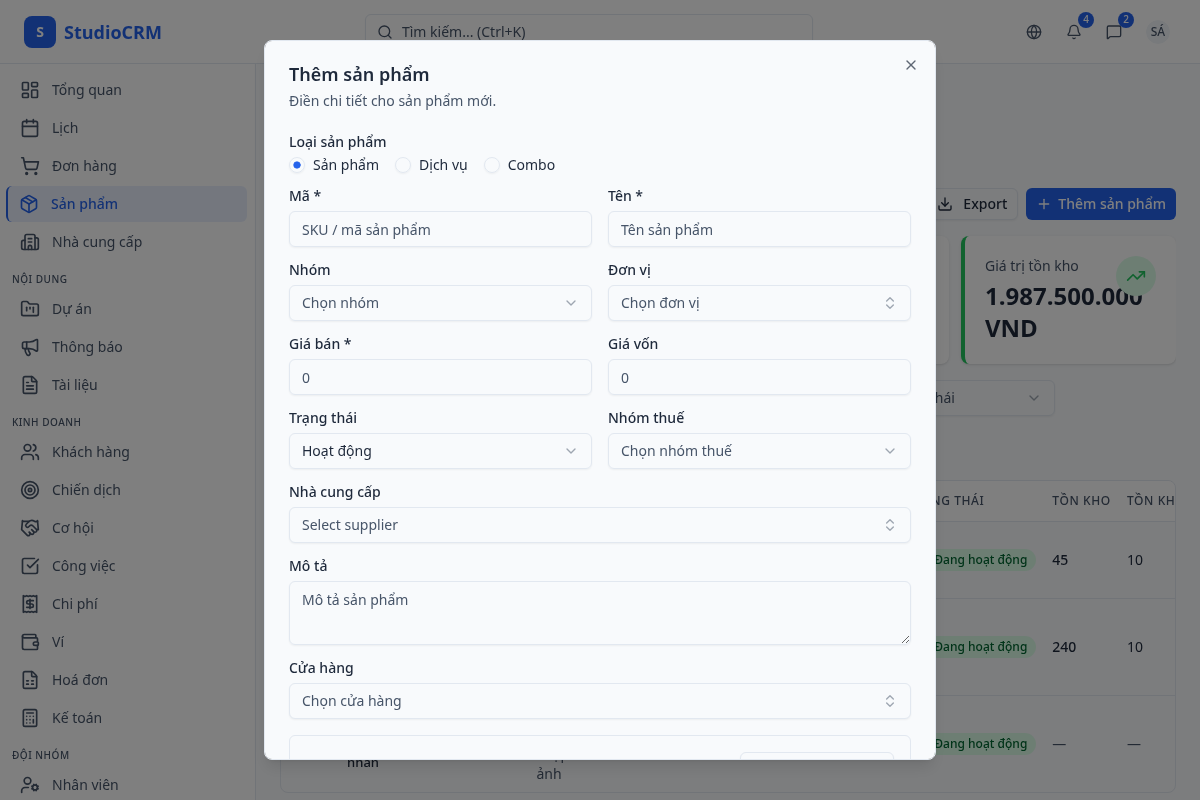
Task: Click the Lịch calendar icon
Action: tap(30, 128)
